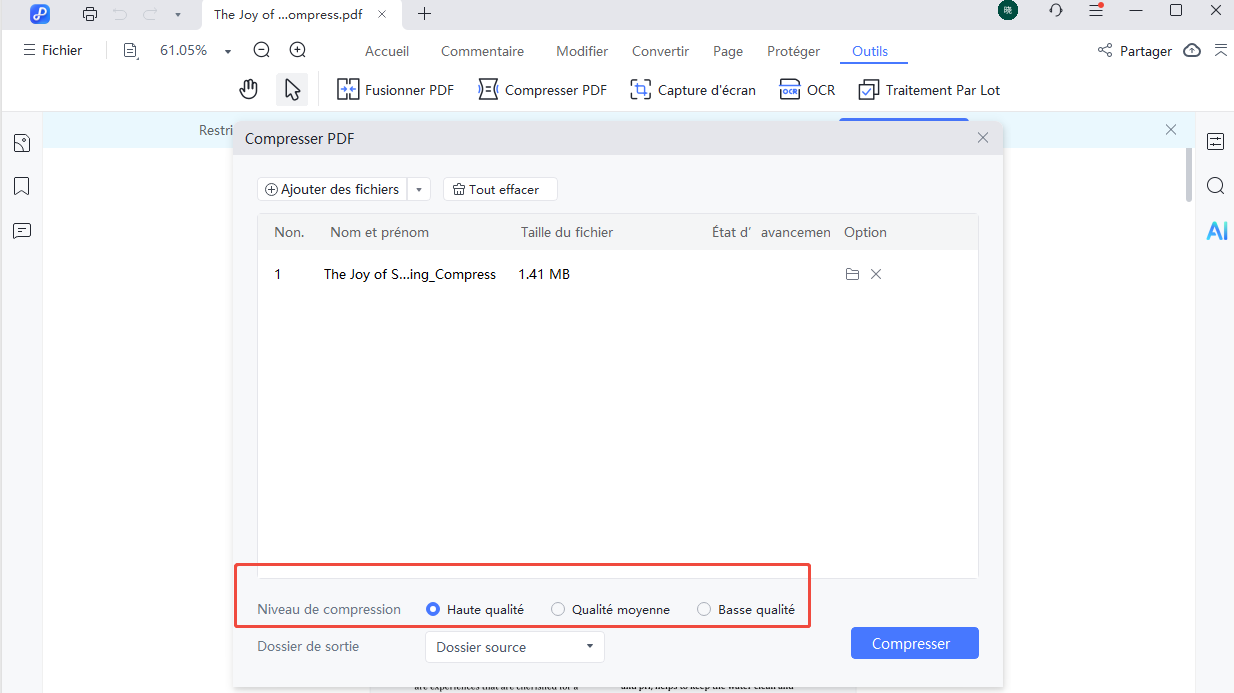Enable Basse qualité compression
1234x693 pixels.
coord(703,608)
